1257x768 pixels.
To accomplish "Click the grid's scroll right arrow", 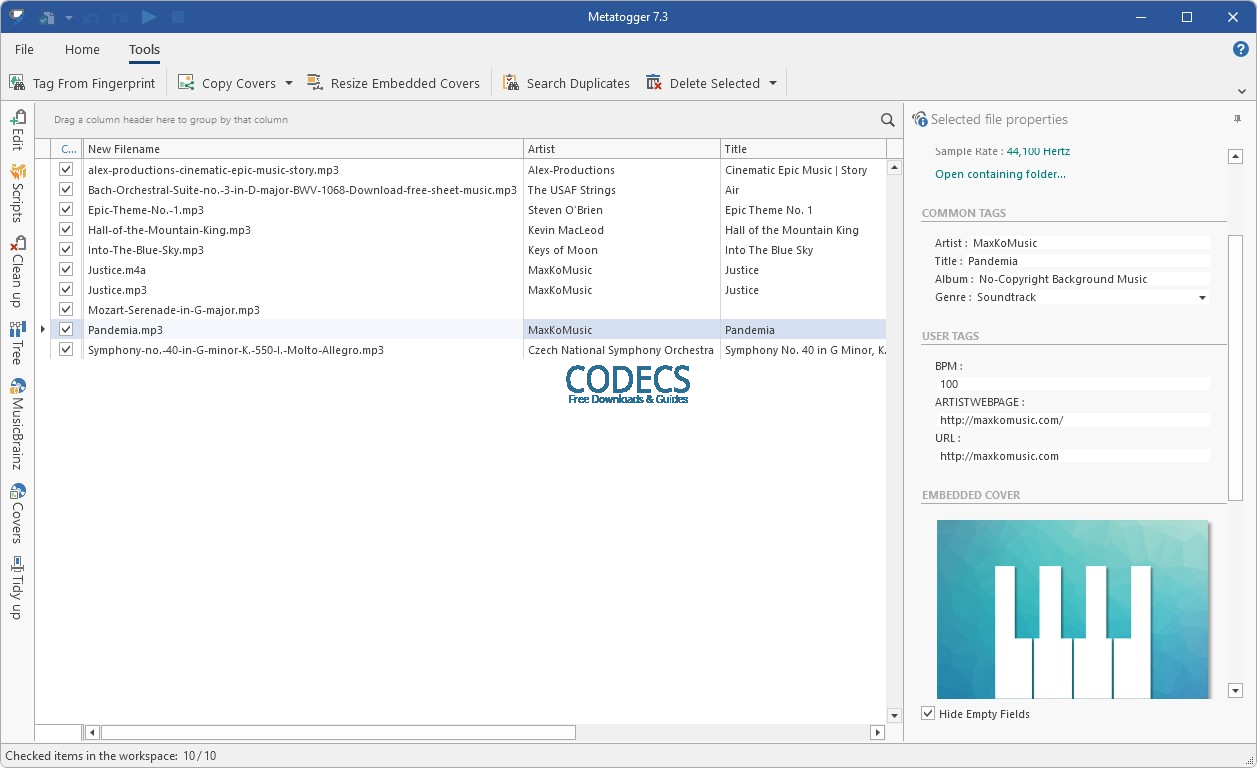I will (x=878, y=732).
